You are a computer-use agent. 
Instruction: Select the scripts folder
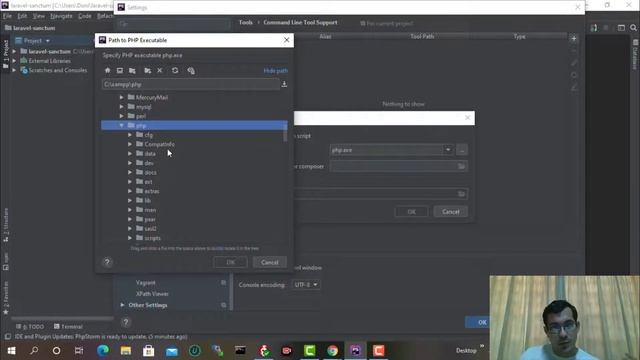[x=153, y=238]
